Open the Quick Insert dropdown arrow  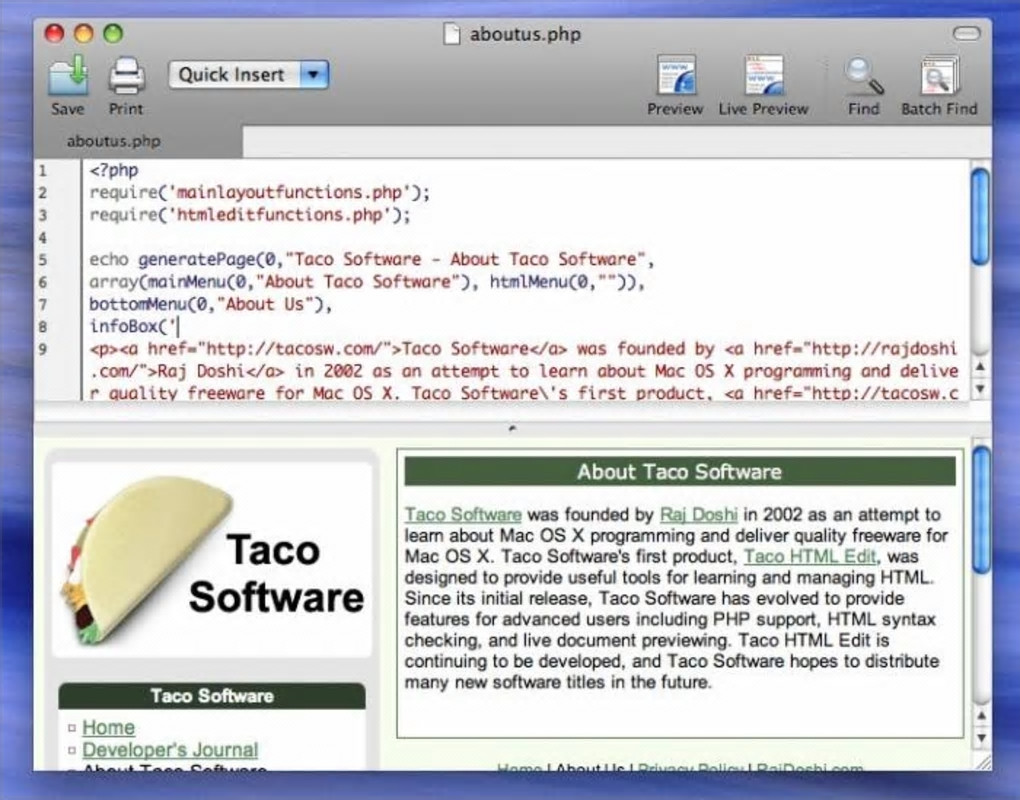pyautogui.click(x=314, y=75)
